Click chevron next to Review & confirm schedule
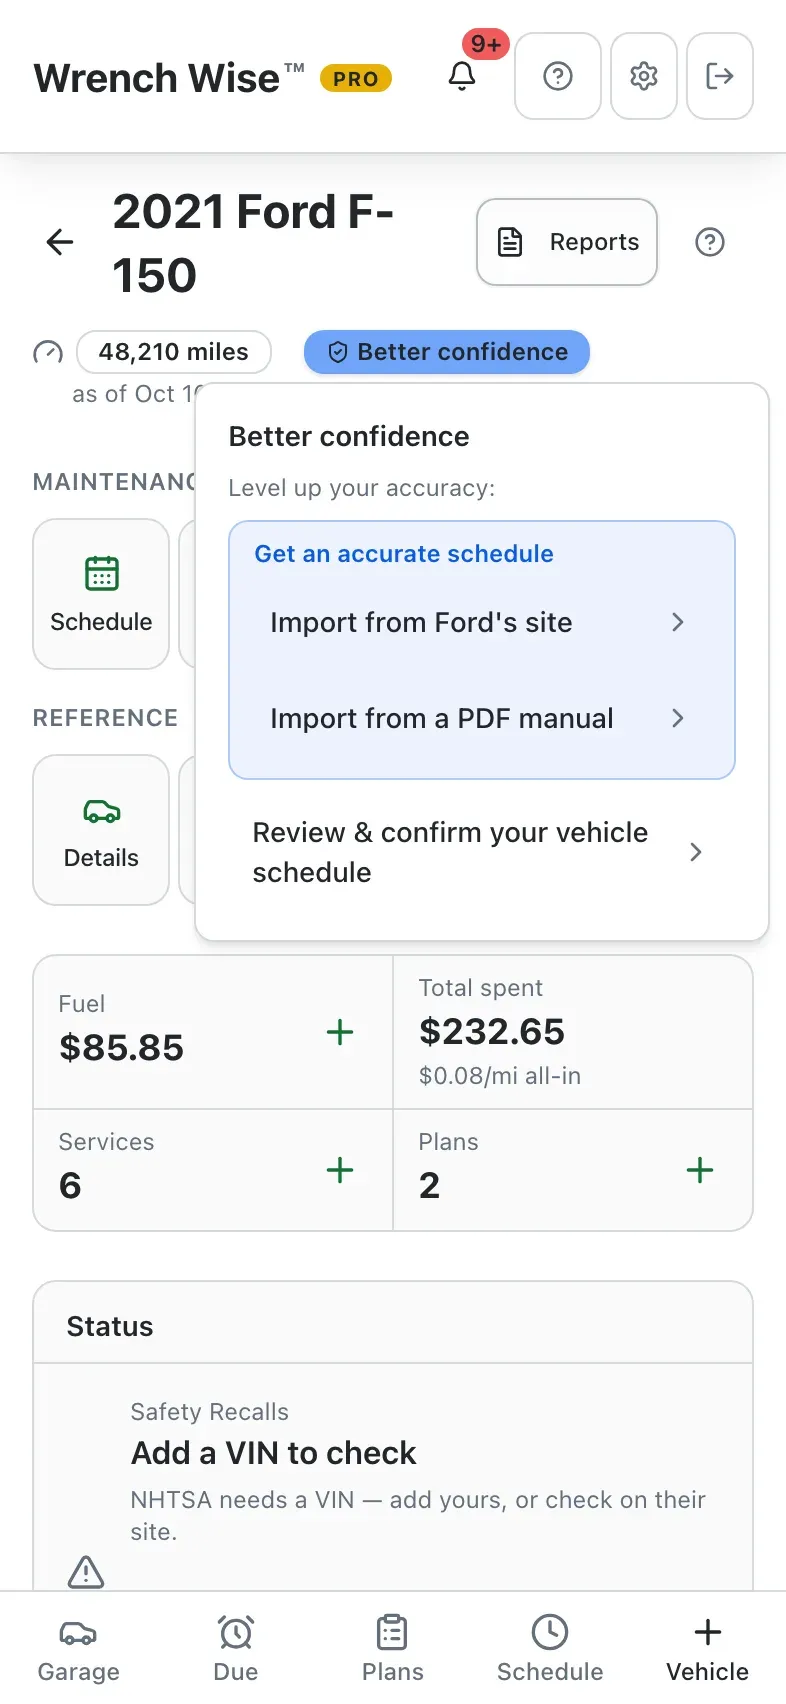This screenshot has width=786, height=1704. [x=696, y=852]
